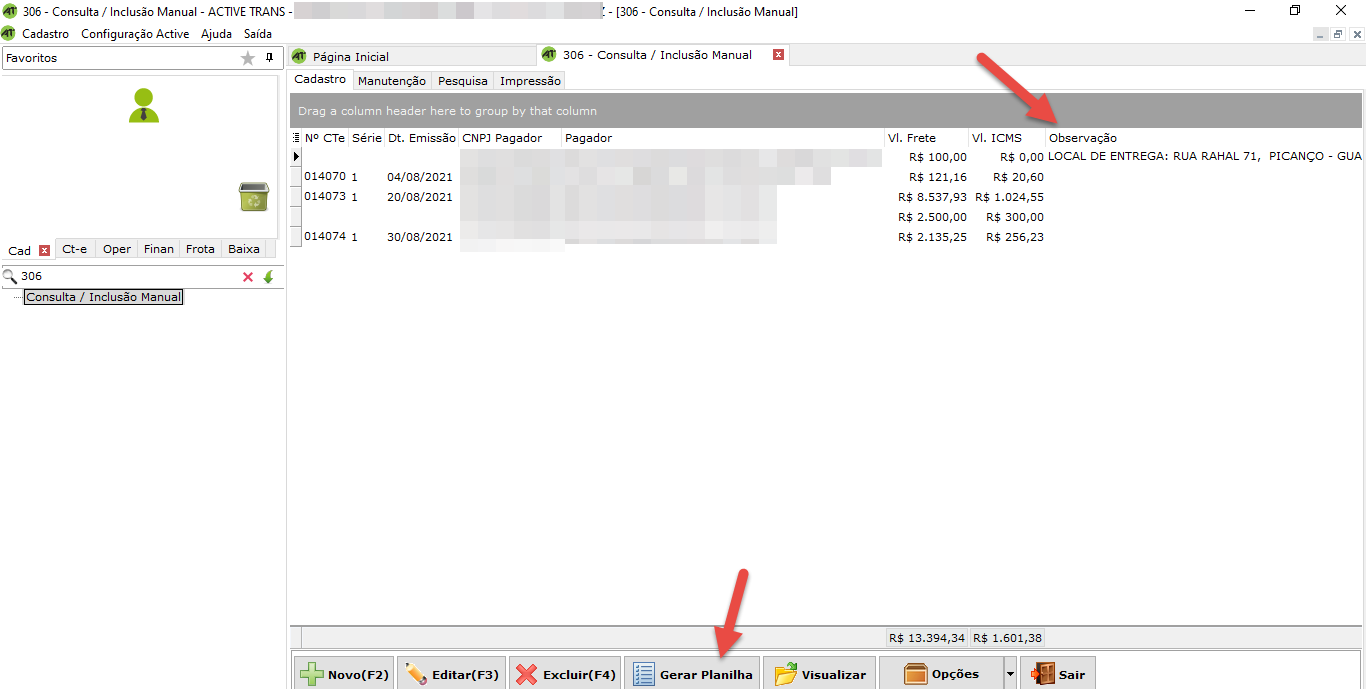This screenshot has width=1366, height=689.
Task: Click the green arrow beside search box
Action: [x=268, y=277]
